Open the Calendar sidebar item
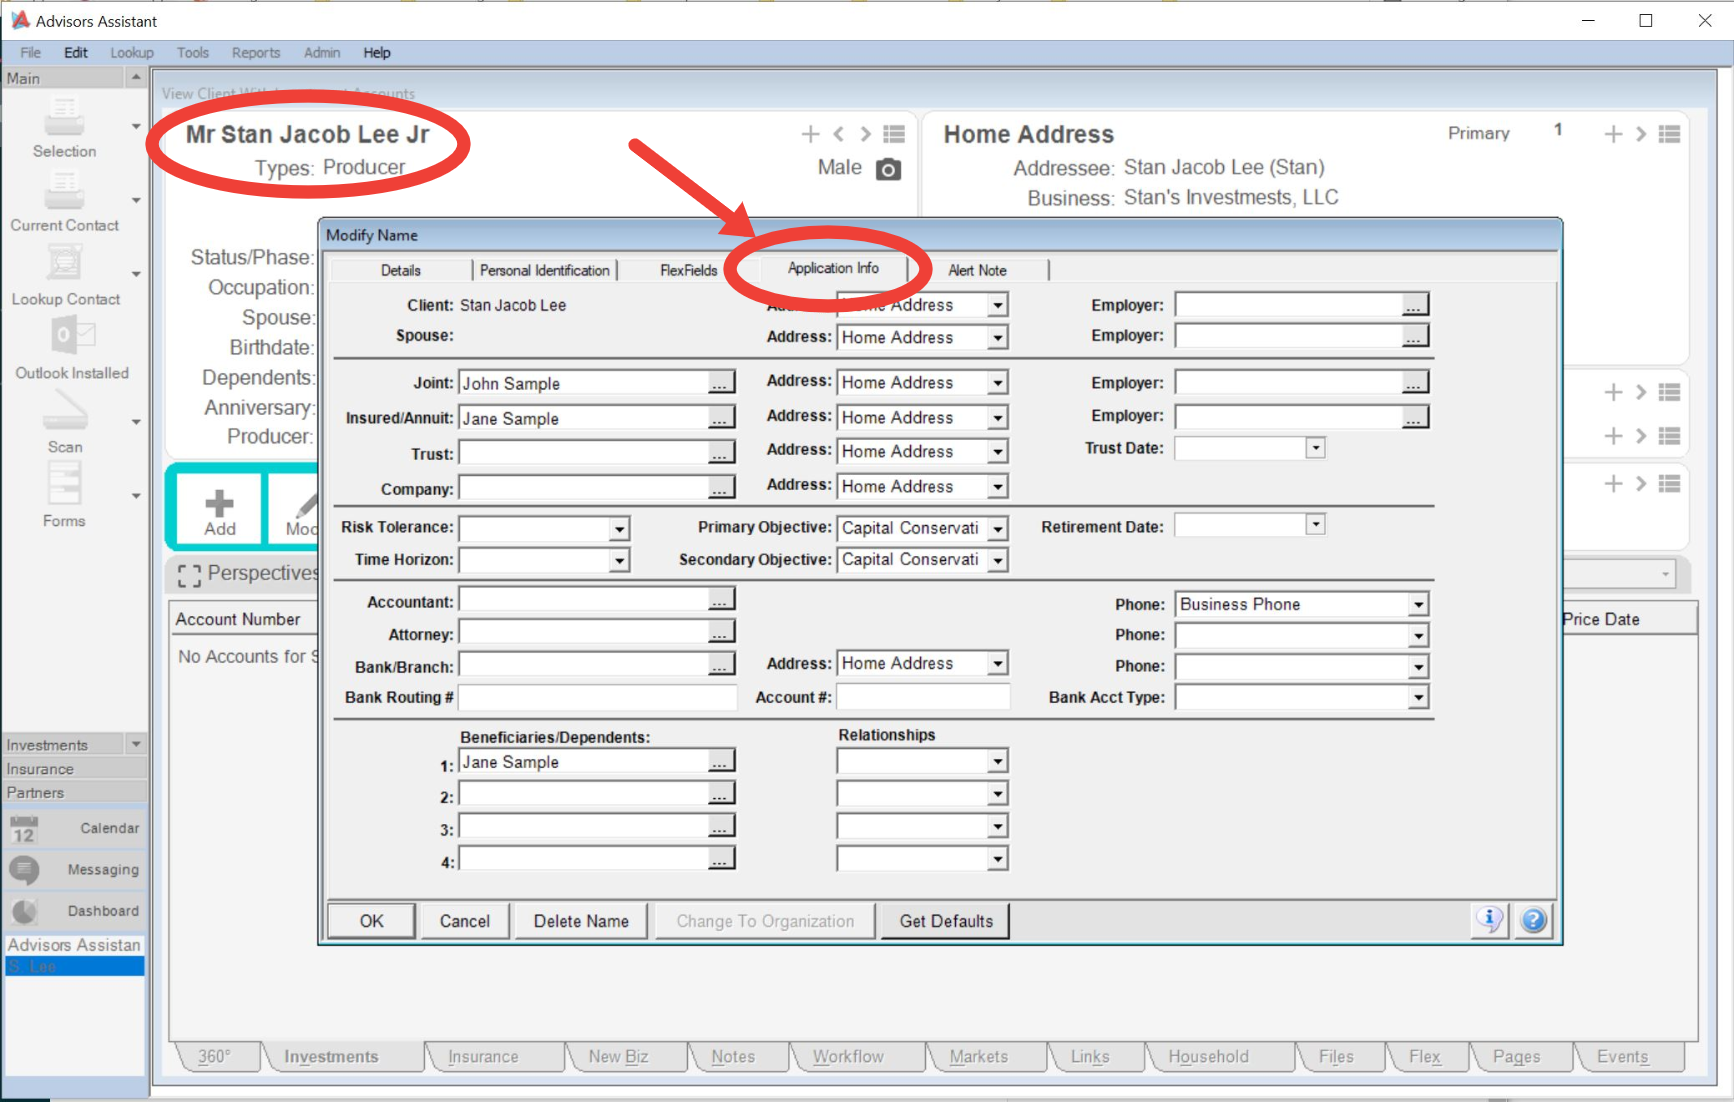Screen dimensions: 1734x1102 [74, 828]
